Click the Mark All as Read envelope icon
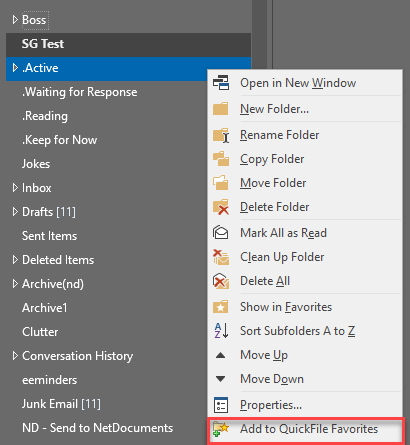 [221, 233]
